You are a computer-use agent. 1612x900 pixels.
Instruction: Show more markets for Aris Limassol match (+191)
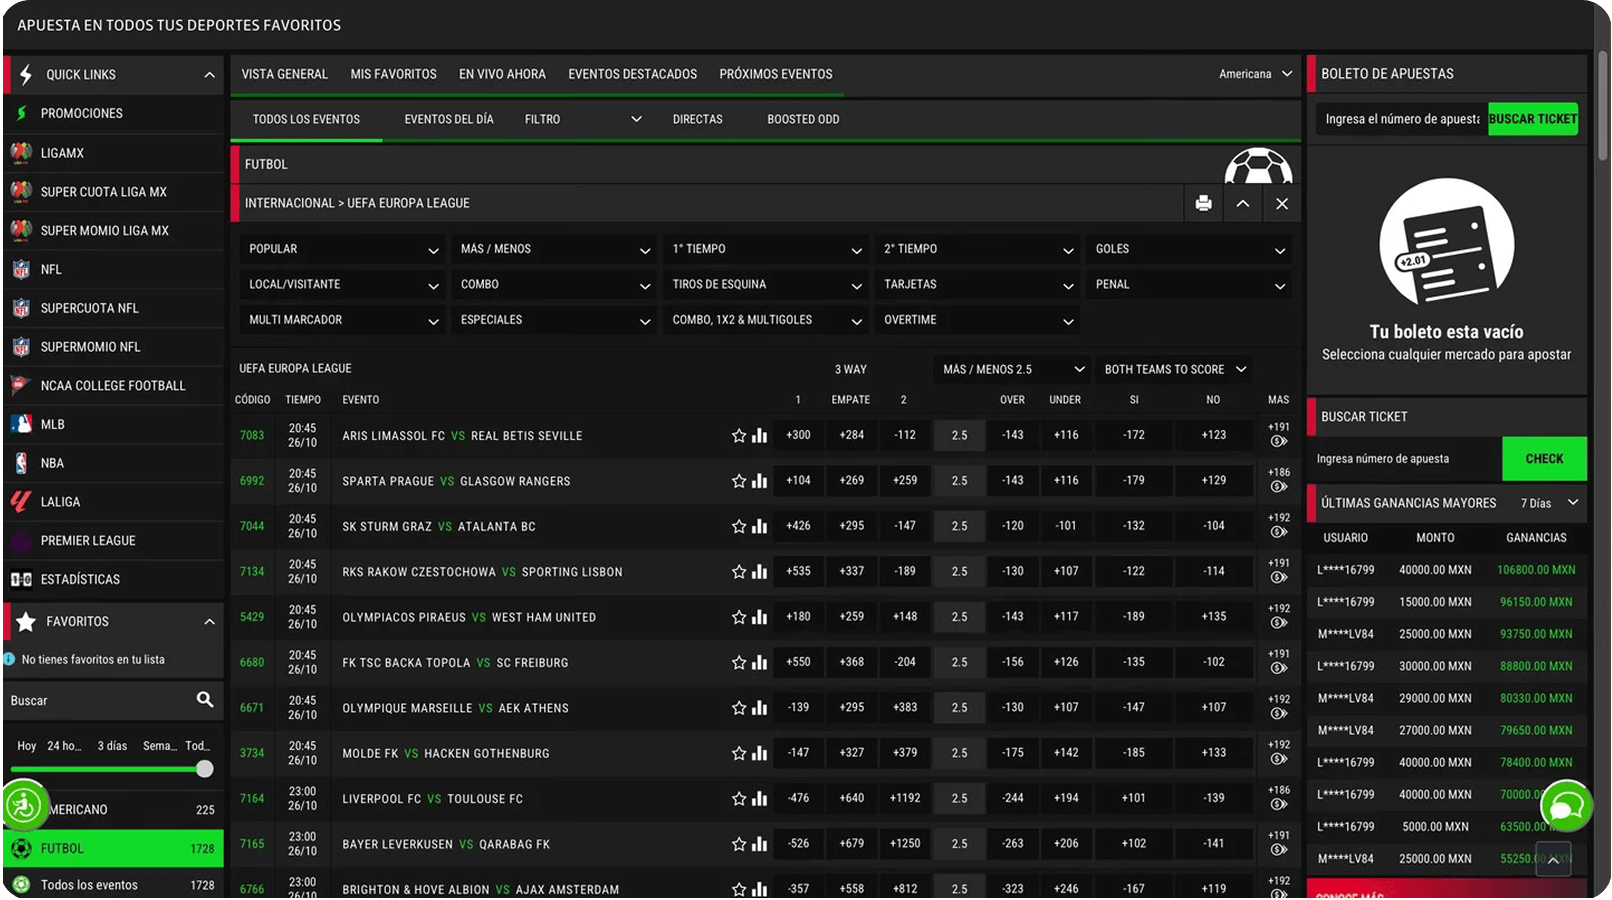pyautogui.click(x=1278, y=435)
